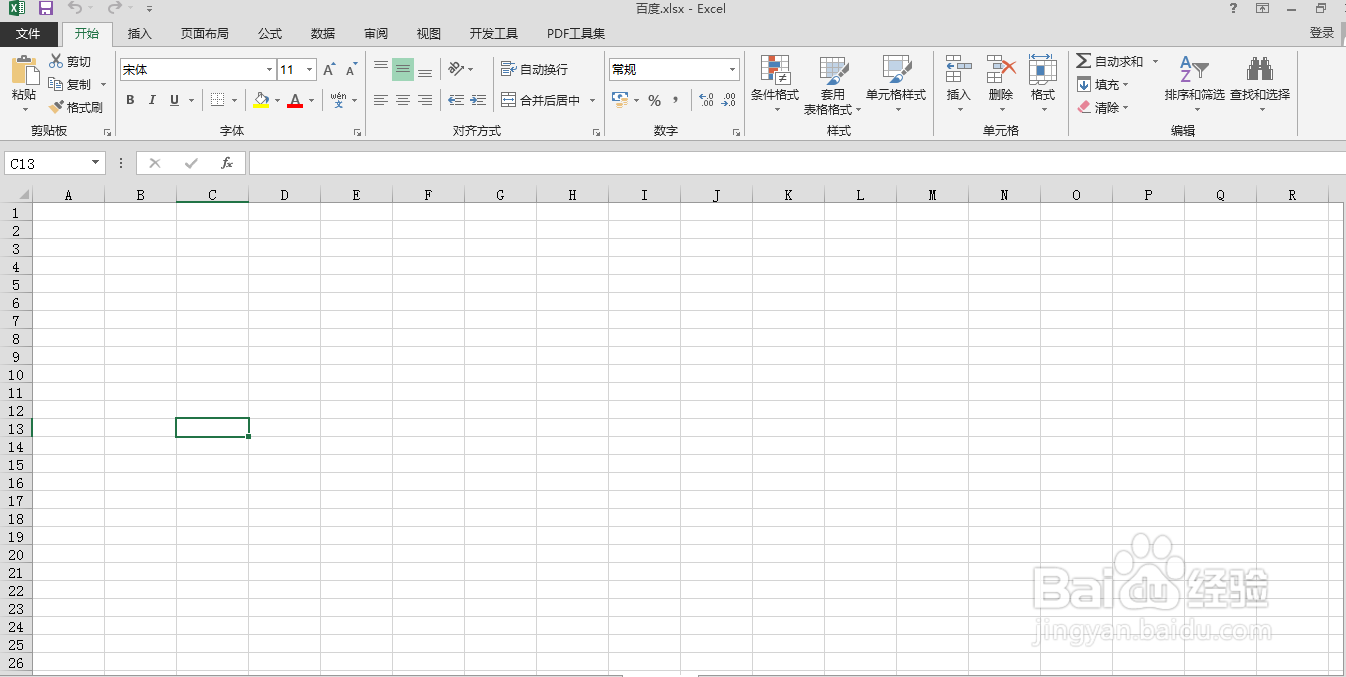Switch to the 公式 ribbon tab
1346x677 pixels.
coord(268,33)
